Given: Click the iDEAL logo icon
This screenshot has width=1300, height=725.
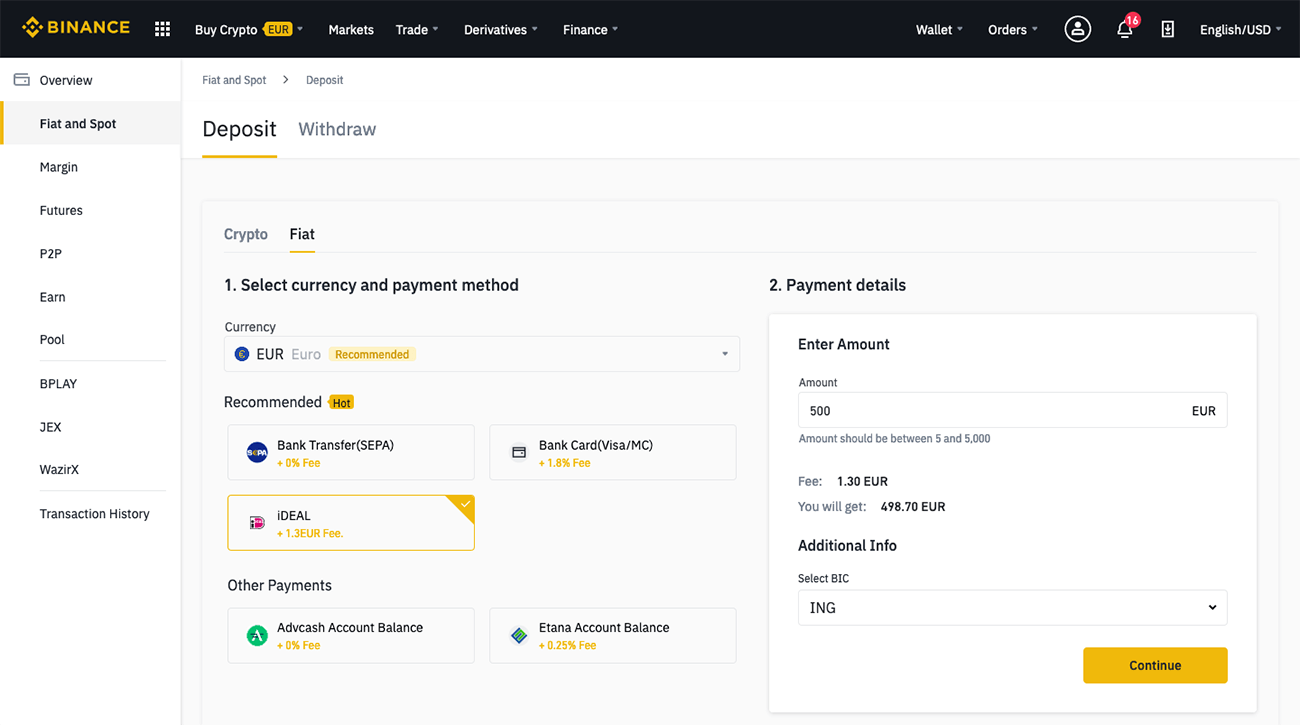Looking at the screenshot, I should click(x=257, y=523).
